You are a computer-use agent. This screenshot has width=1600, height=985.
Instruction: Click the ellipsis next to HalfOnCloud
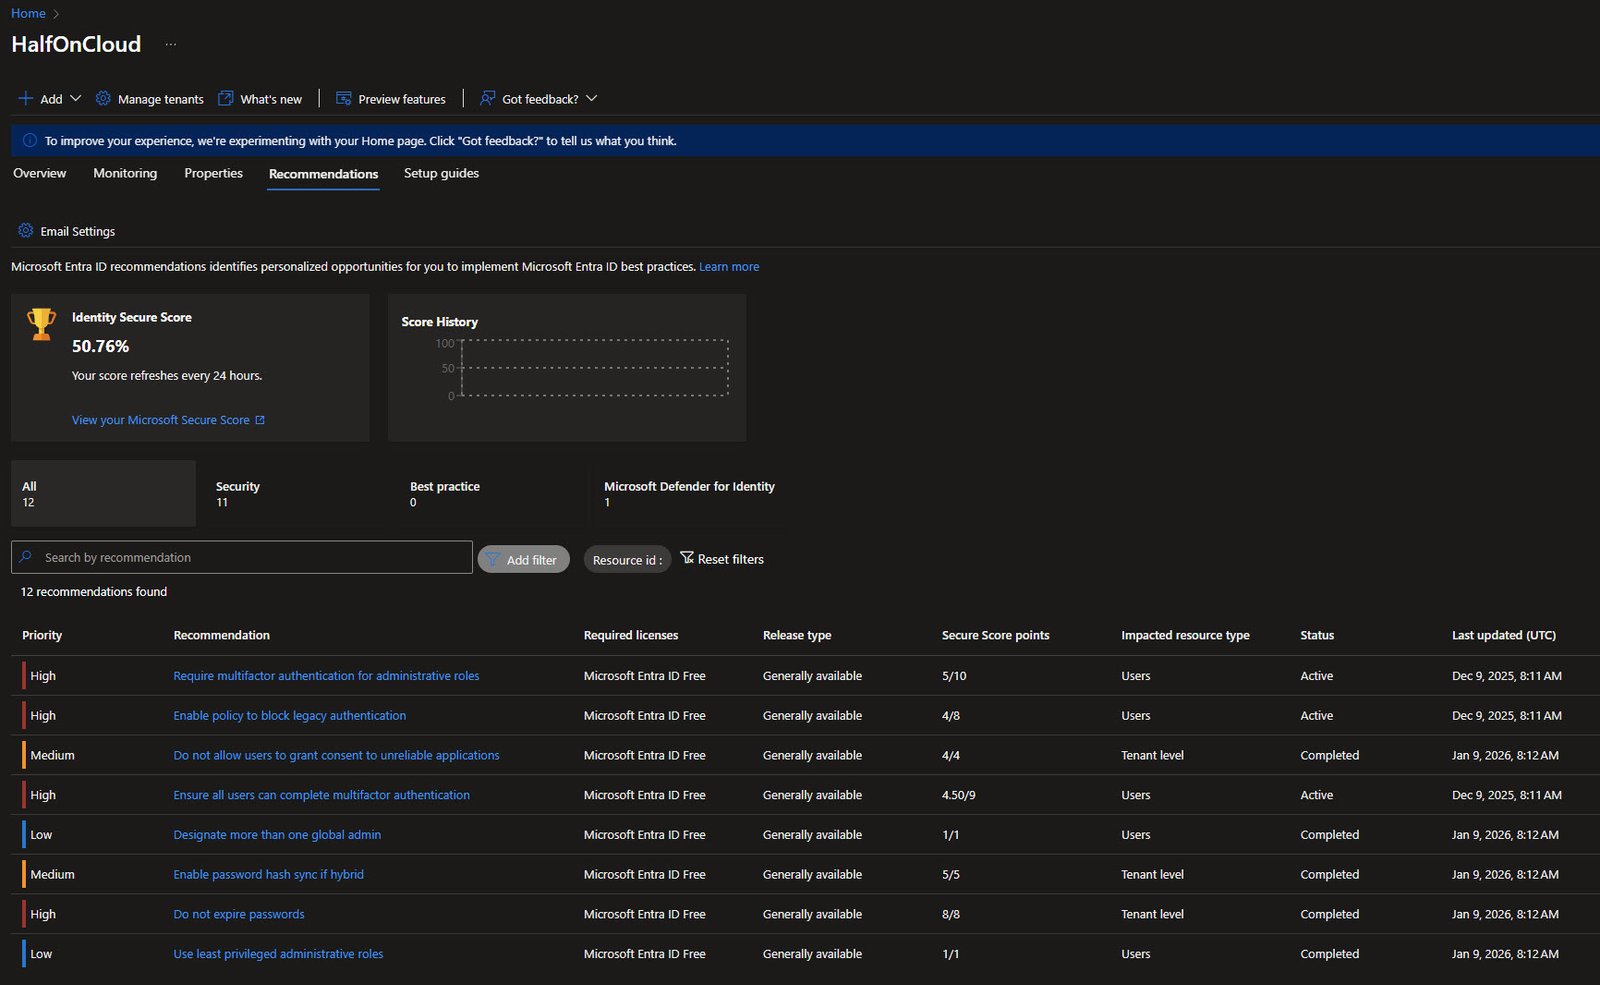tap(171, 44)
